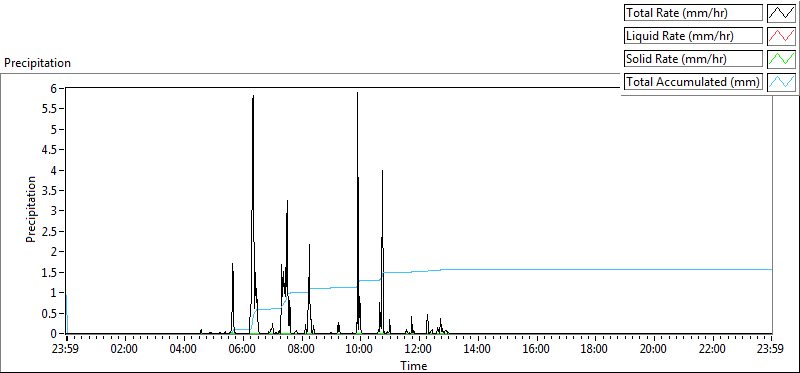Image resolution: width=800 pixels, height=373 pixels.
Task: Click the Liquid Rate red line legend icon
Action: (782, 35)
